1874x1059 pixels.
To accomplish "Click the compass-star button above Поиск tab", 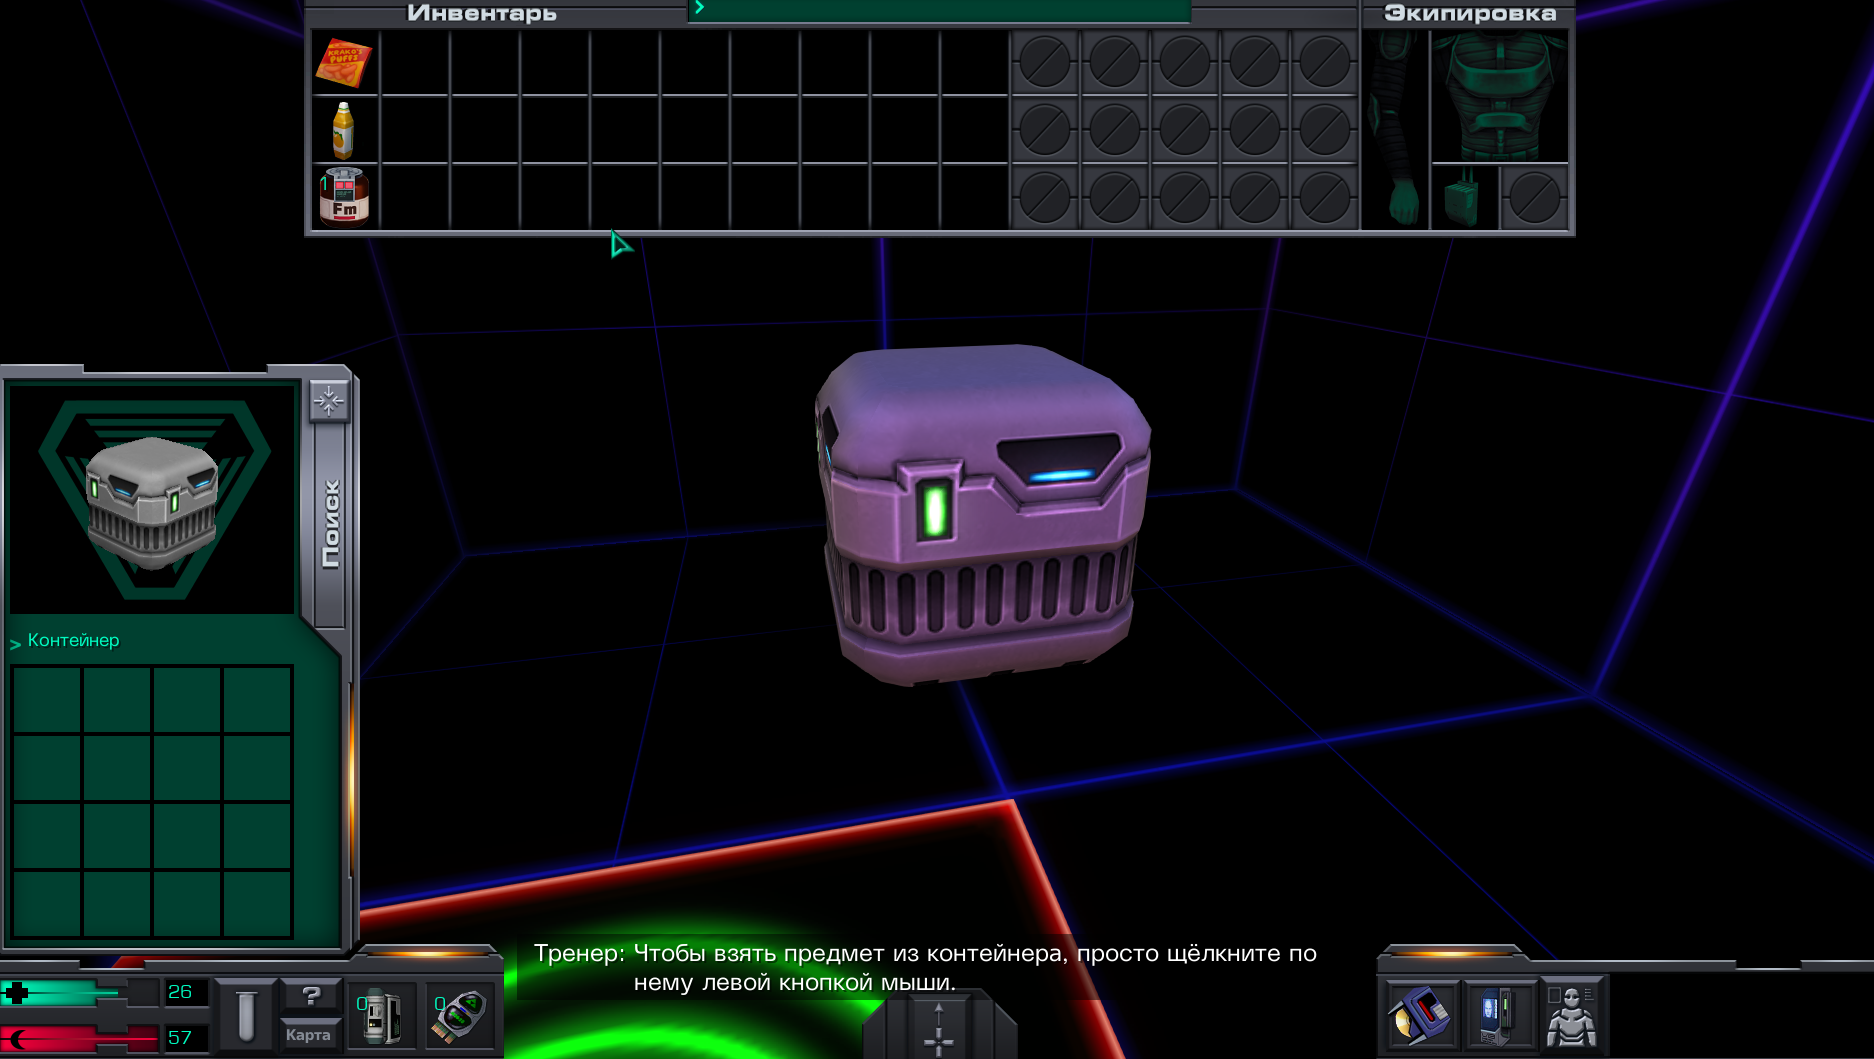I will (329, 401).
